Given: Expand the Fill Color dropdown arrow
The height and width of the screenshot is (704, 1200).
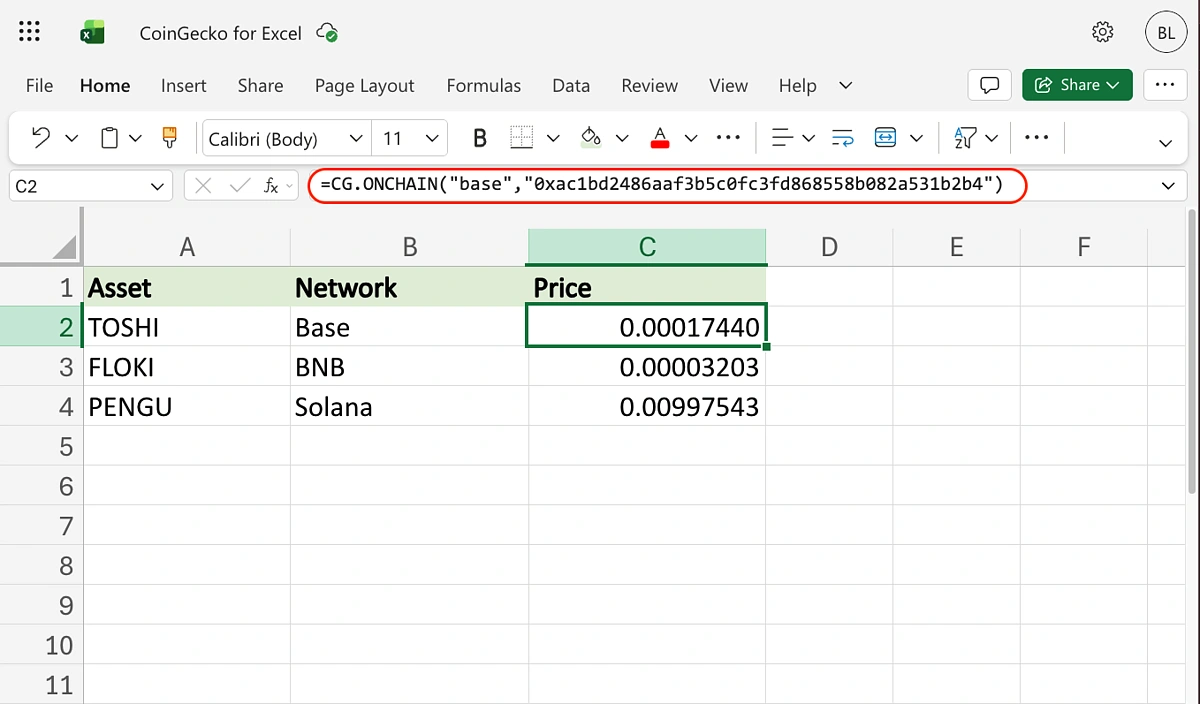Looking at the screenshot, I should [622, 138].
